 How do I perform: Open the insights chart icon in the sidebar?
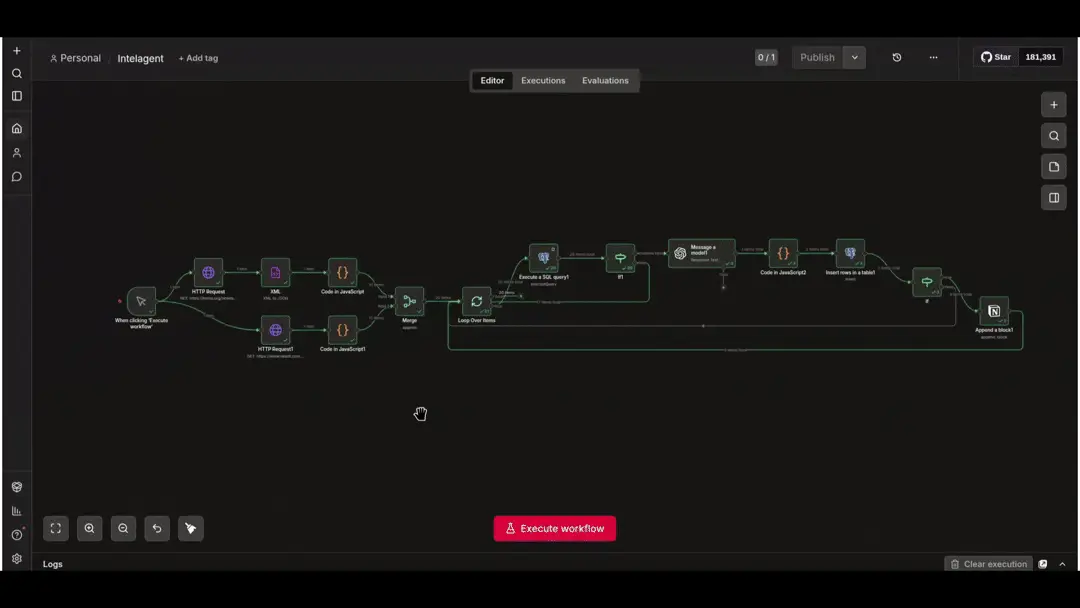pyautogui.click(x=17, y=511)
